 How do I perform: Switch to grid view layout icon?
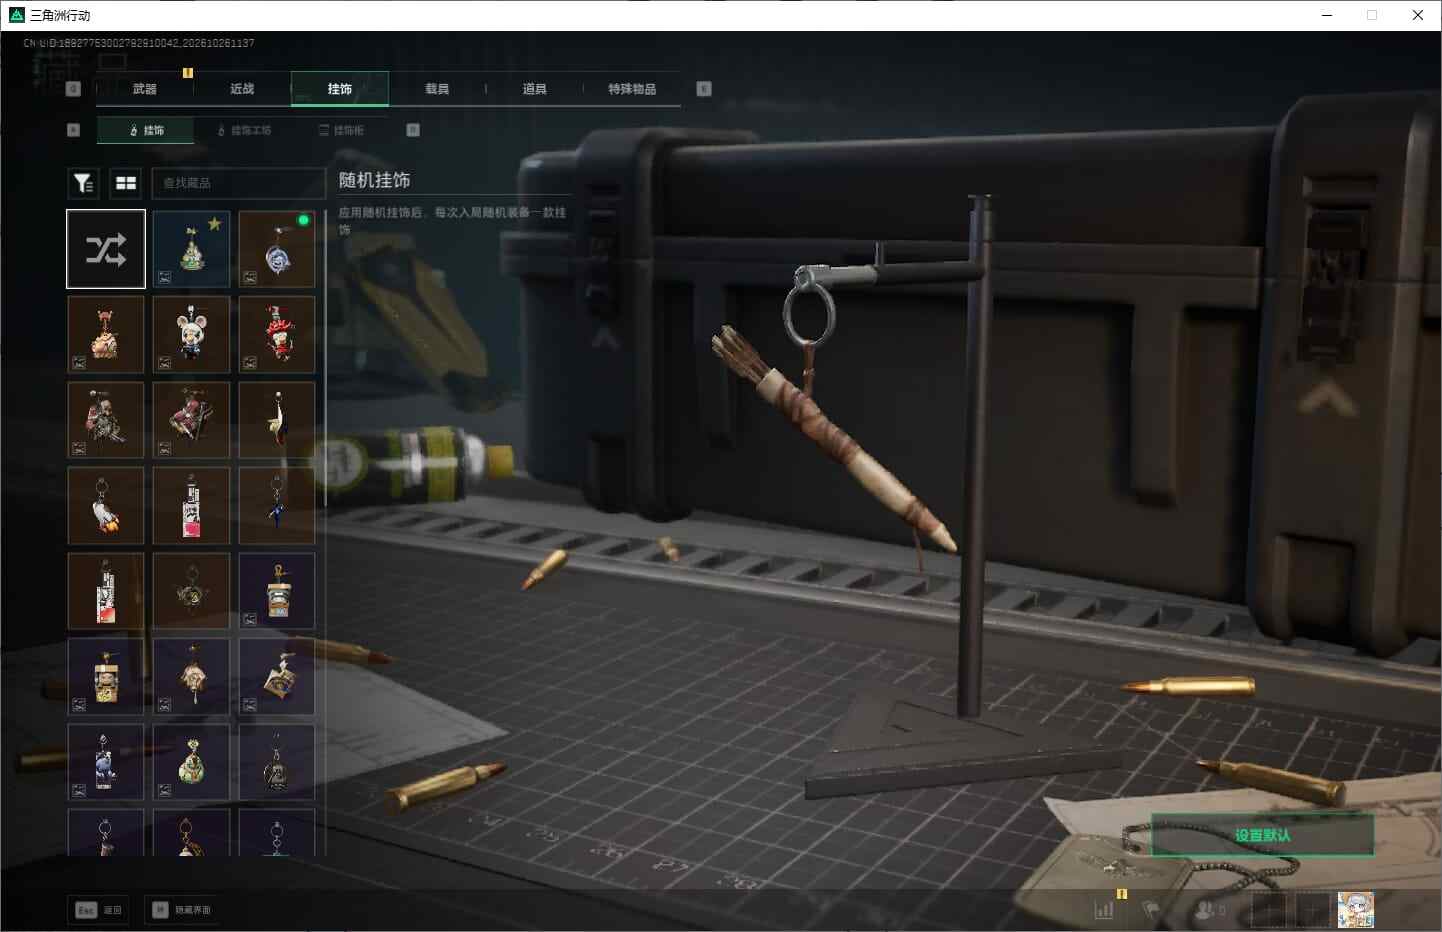(126, 183)
